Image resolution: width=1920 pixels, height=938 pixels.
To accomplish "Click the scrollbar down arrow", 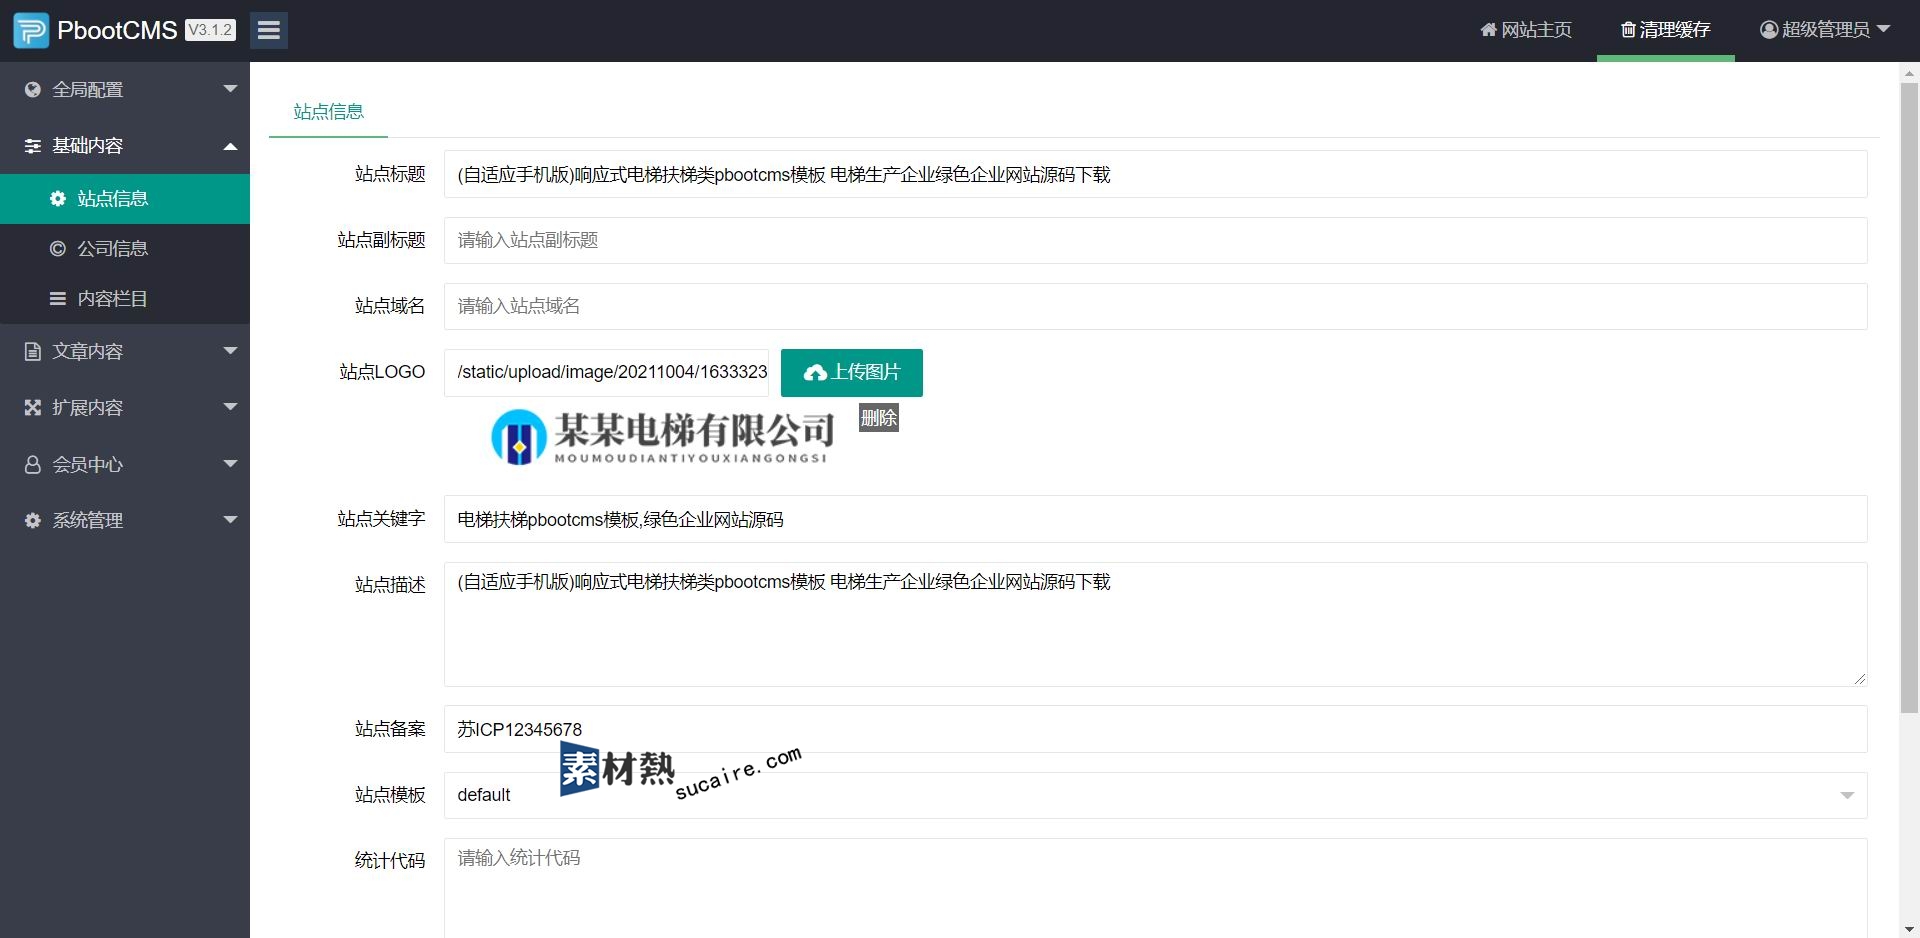I will point(1909,929).
